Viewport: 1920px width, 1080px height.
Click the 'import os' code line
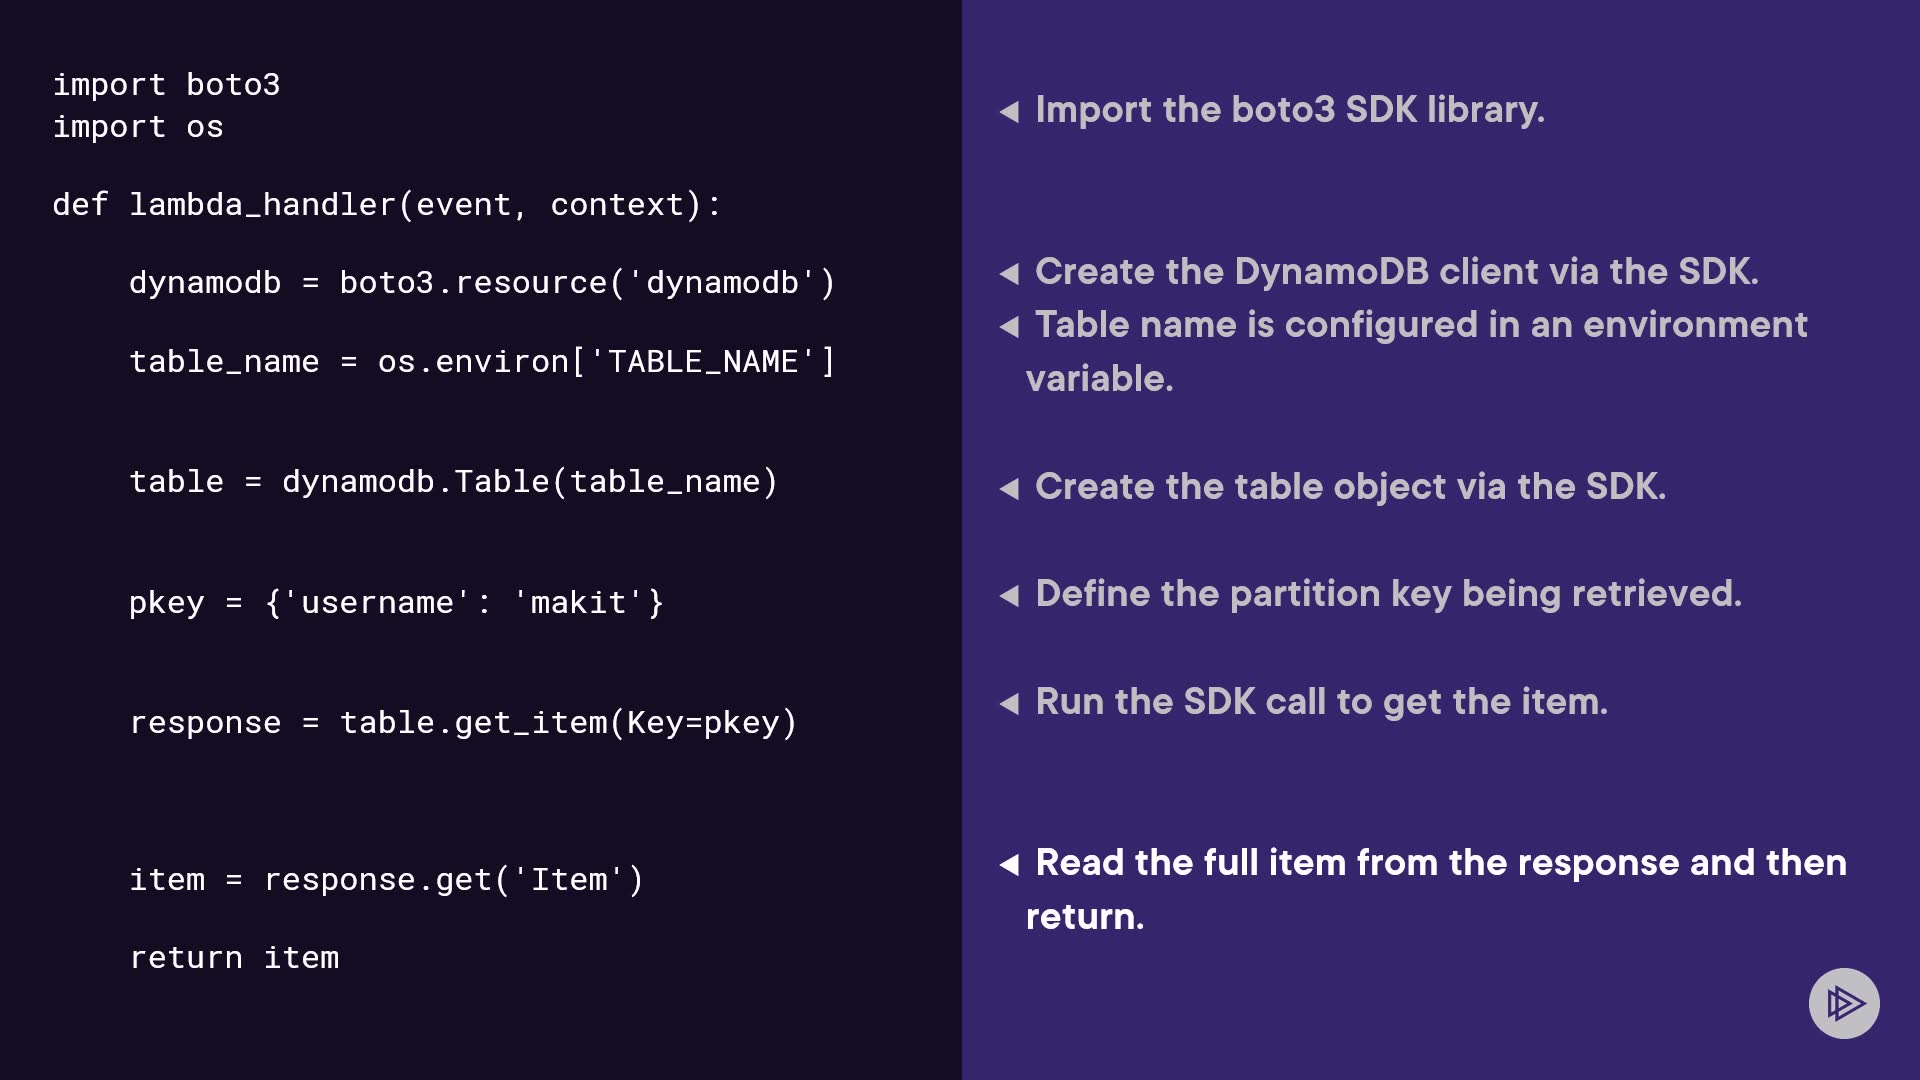(138, 127)
